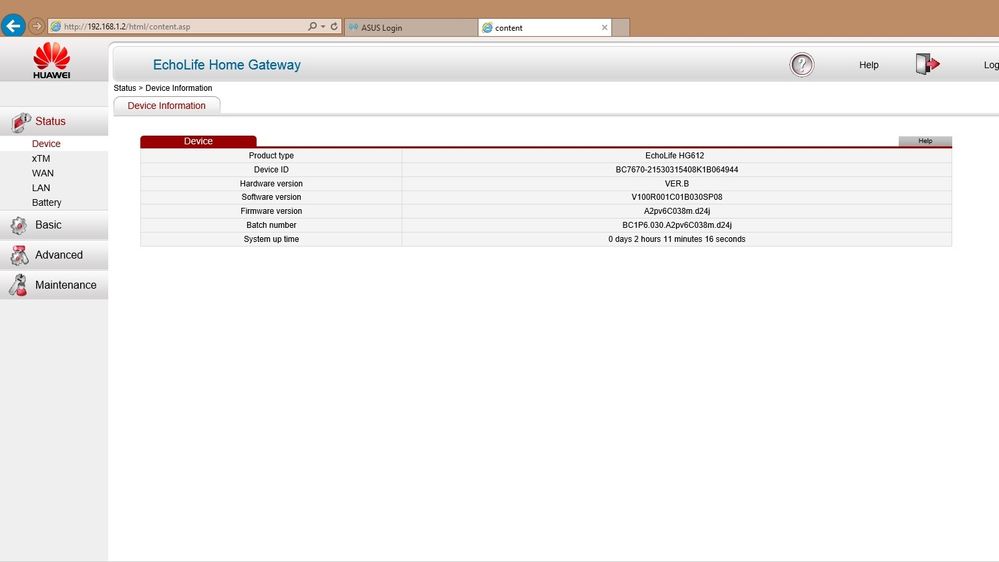Expand the Basic sidebar menu
Image resolution: width=999 pixels, height=562 pixels.
tap(48, 225)
